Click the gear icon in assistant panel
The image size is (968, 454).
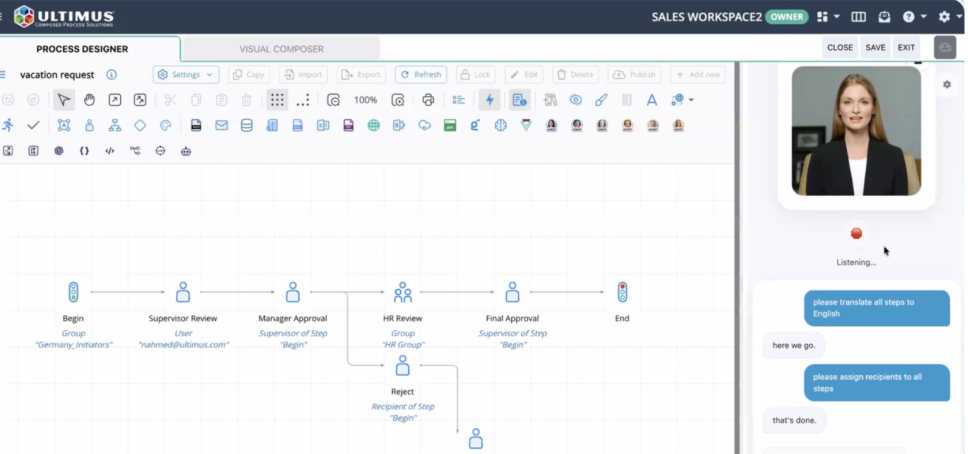pos(947,85)
